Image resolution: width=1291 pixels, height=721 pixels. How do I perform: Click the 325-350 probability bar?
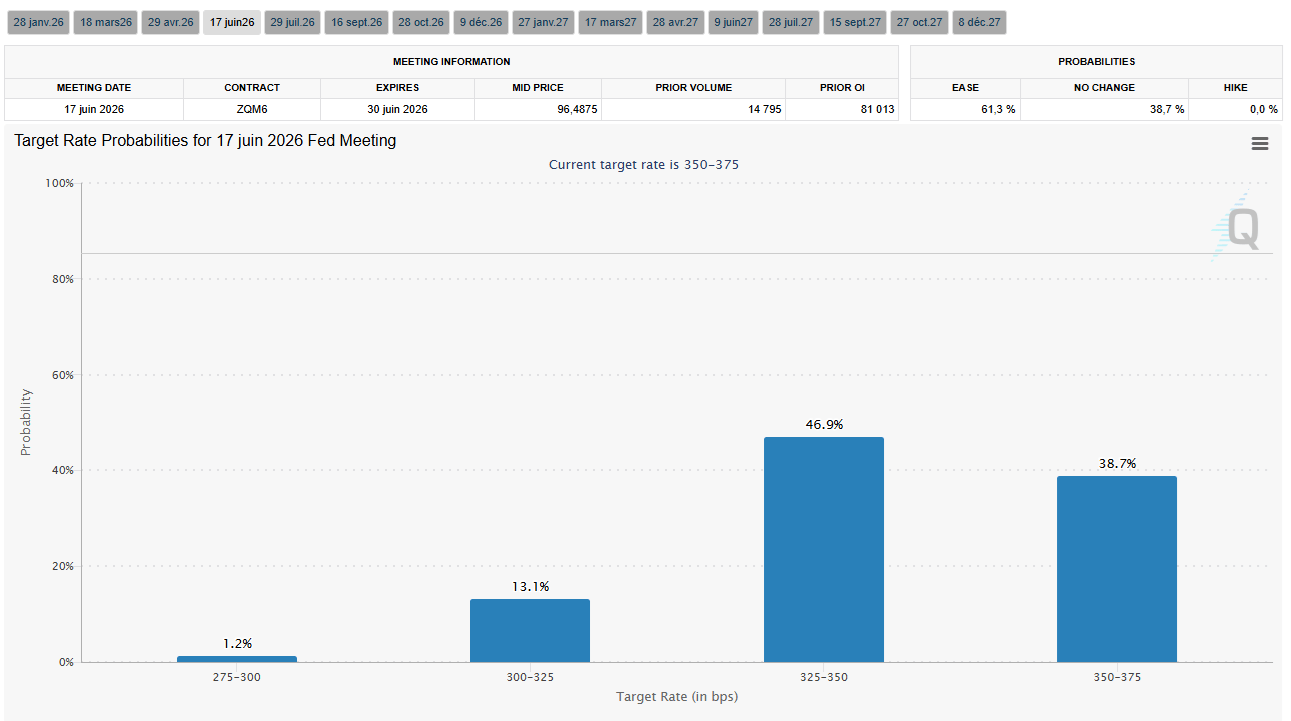(x=823, y=549)
